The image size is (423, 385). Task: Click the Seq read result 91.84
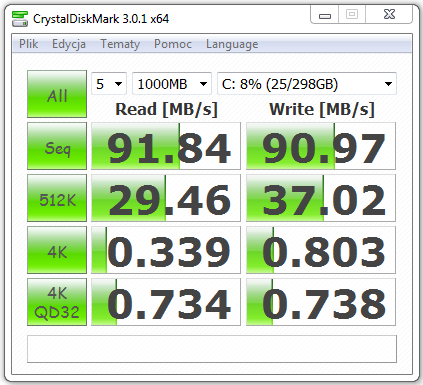click(x=166, y=146)
